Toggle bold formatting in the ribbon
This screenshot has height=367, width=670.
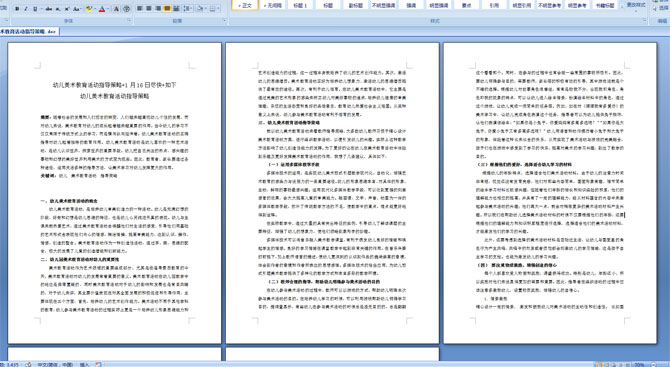(x=17, y=9)
